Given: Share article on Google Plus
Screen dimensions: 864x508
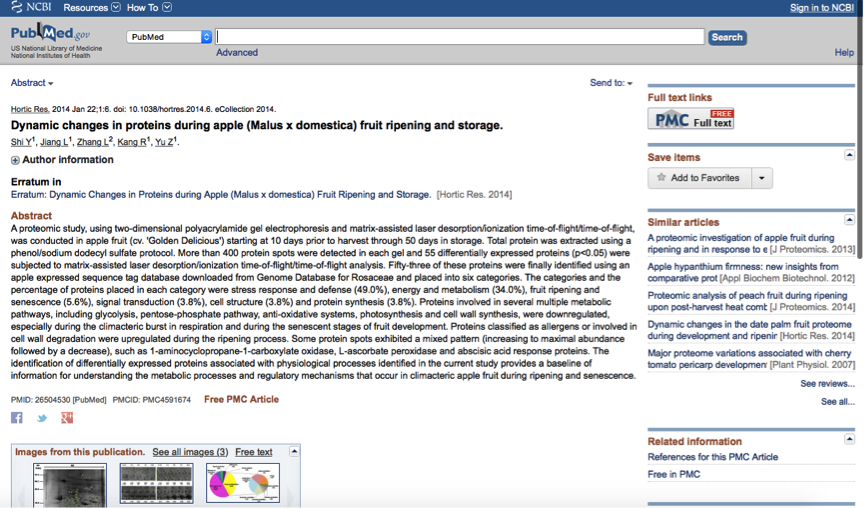Looking at the screenshot, I should [x=67, y=418].
